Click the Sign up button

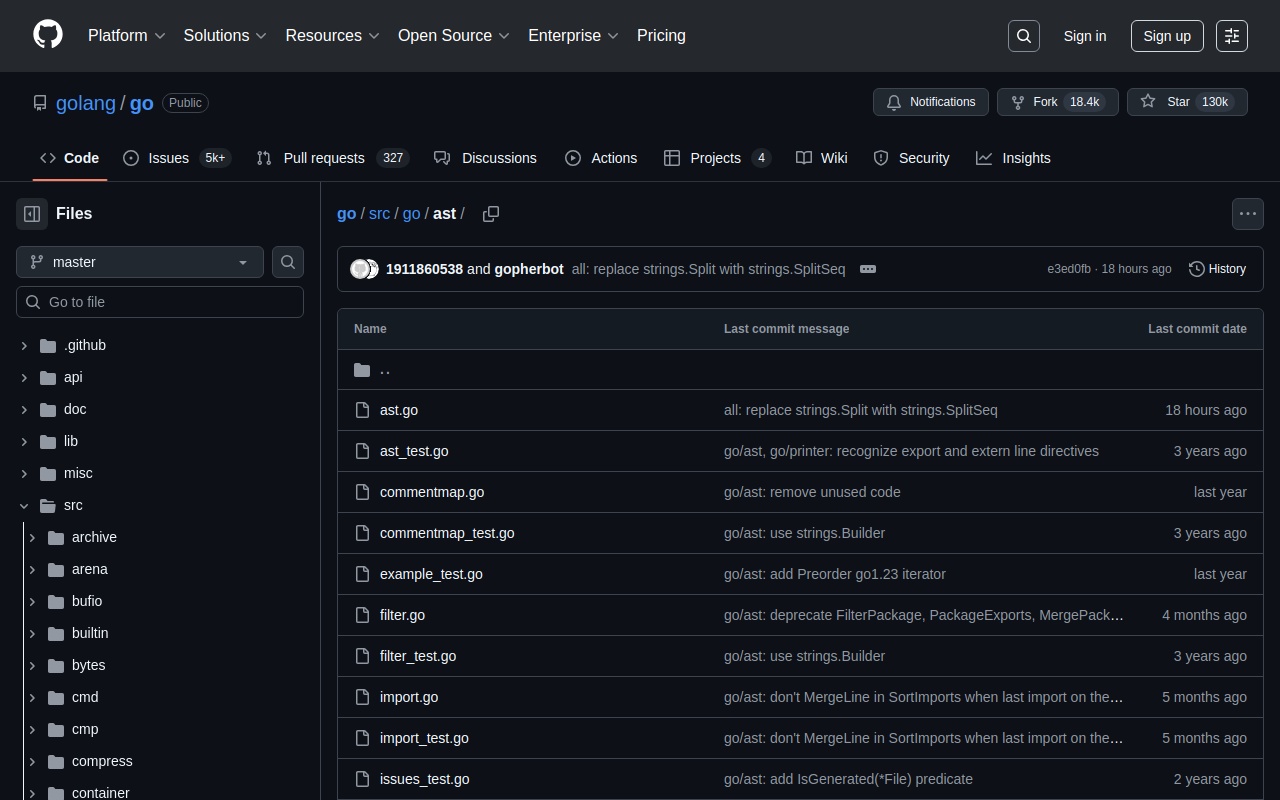click(x=1166, y=36)
